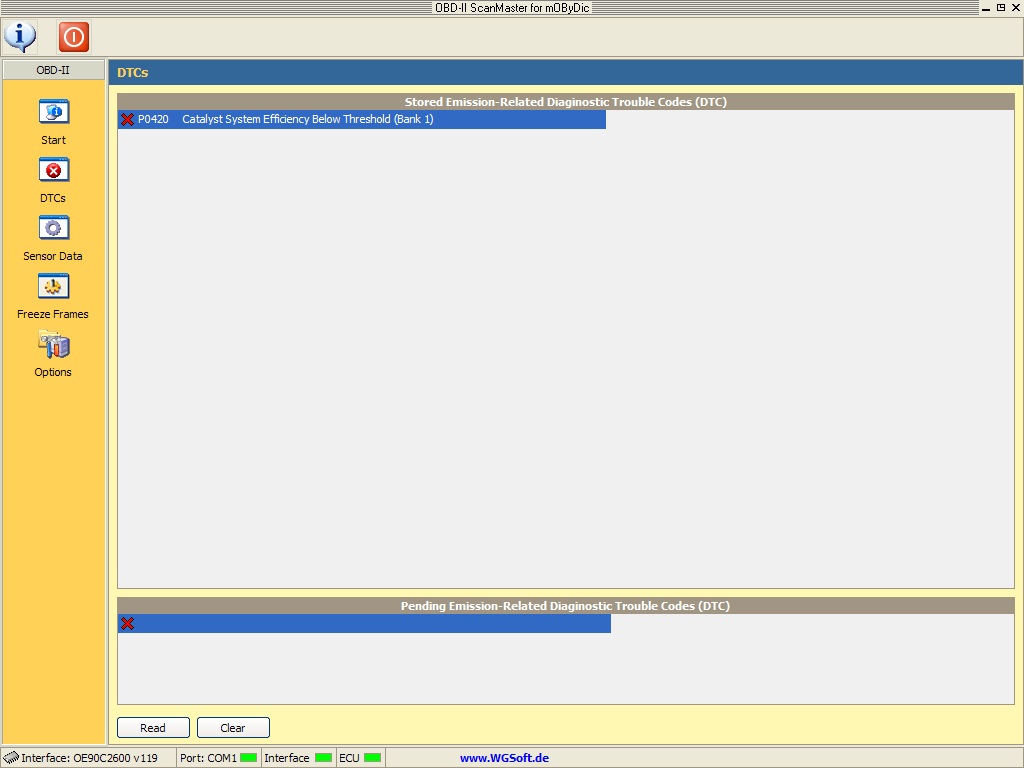The image size is (1024, 768).
Task: Click red X icon in pending codes list
Action: 127,624
